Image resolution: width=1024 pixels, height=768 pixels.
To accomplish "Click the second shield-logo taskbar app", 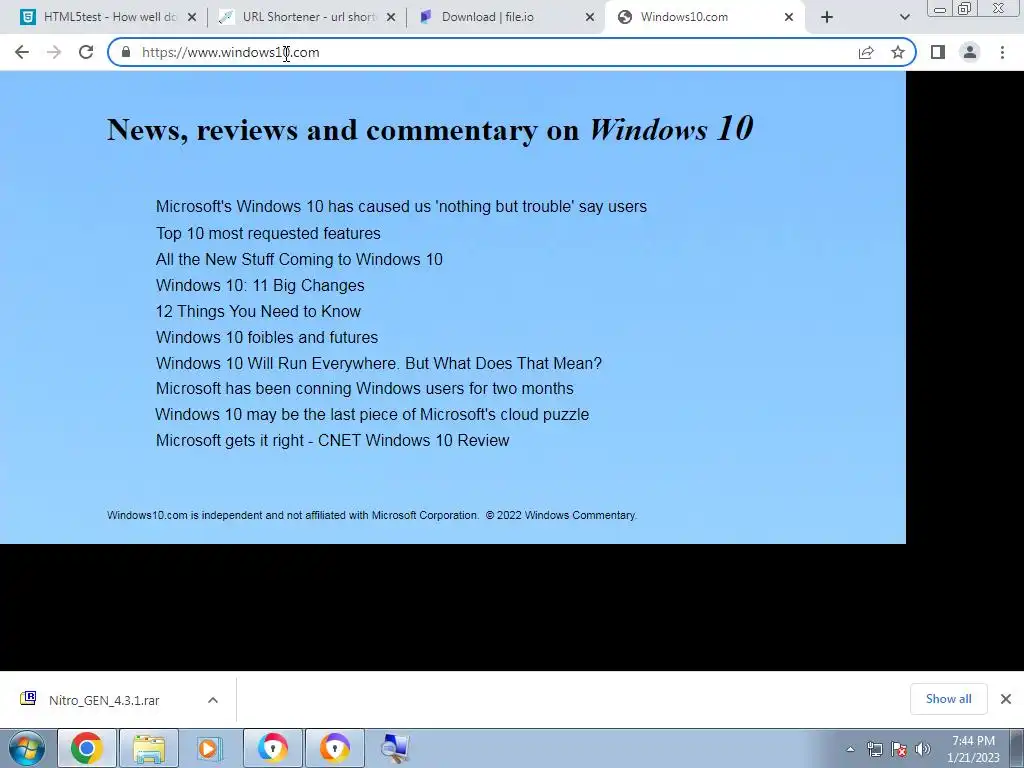I will [334, 748].
